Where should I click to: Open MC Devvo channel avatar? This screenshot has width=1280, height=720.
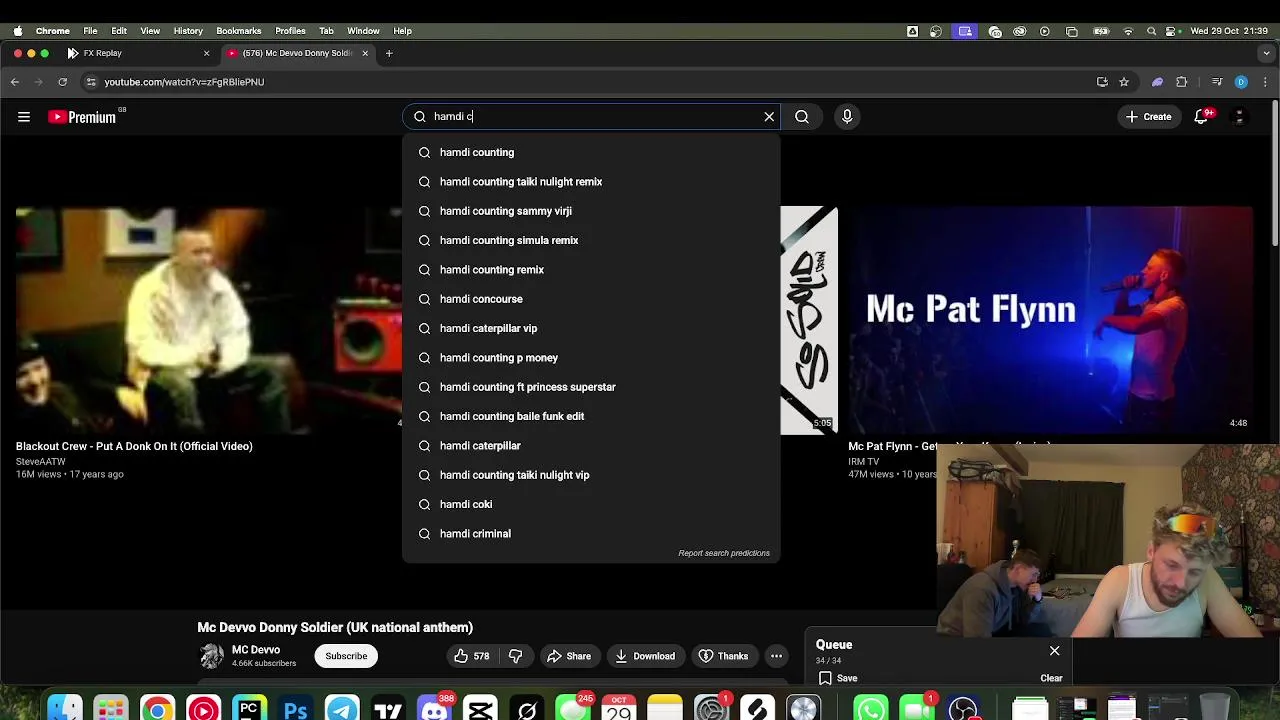pos(211,656)
